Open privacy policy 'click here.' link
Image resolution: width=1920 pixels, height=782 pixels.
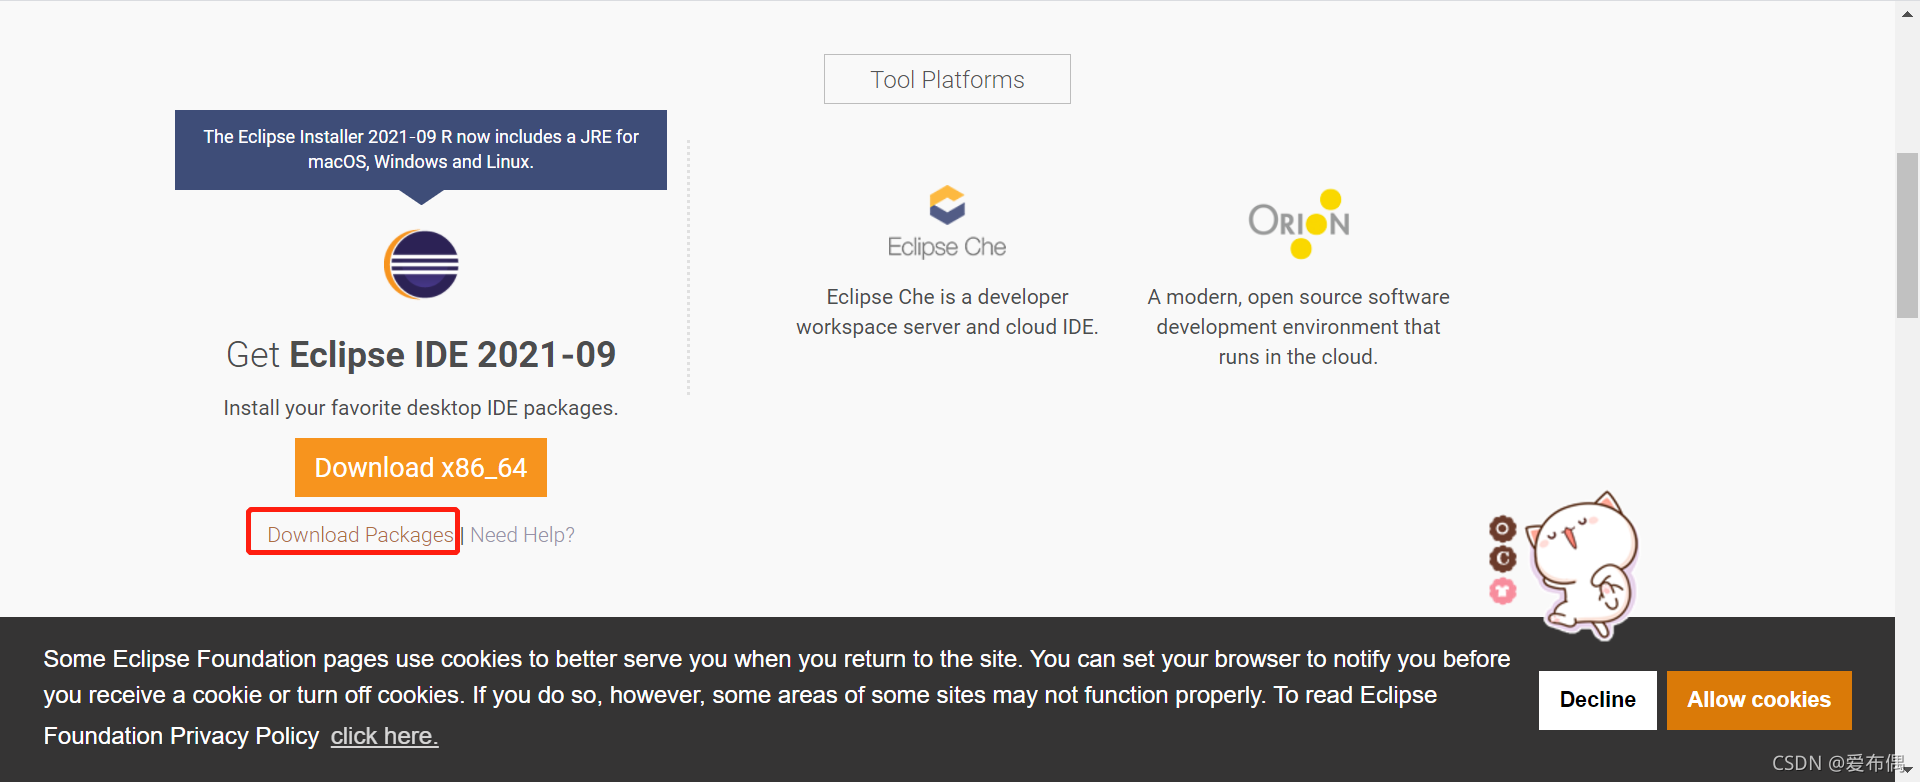(x=384, y=736)
